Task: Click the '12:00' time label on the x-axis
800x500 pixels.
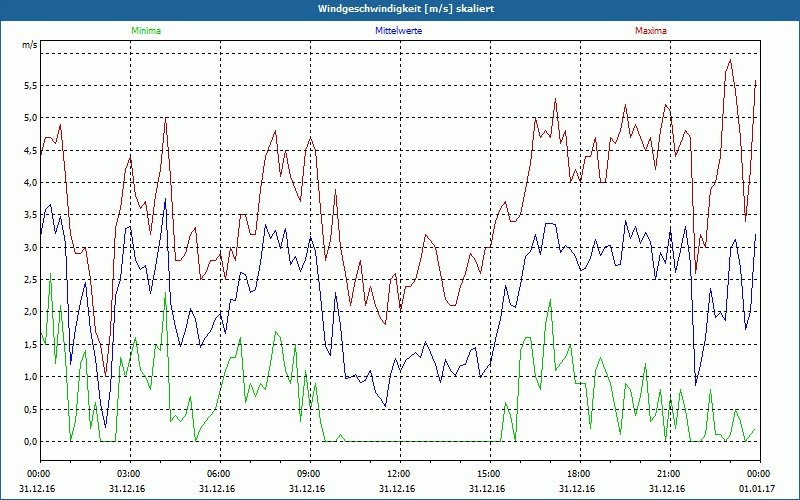Action: [398, 474]
